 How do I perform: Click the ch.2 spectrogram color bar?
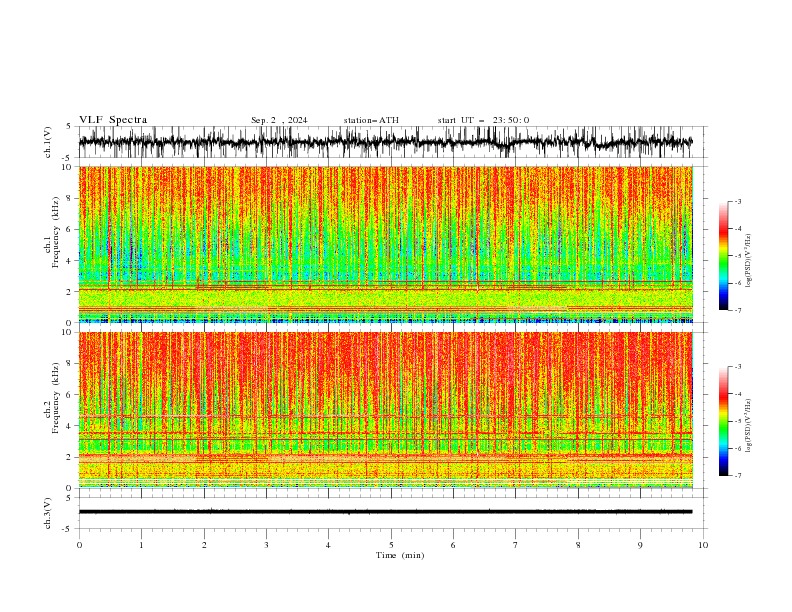pyautogui.click(x=723, y=421)
